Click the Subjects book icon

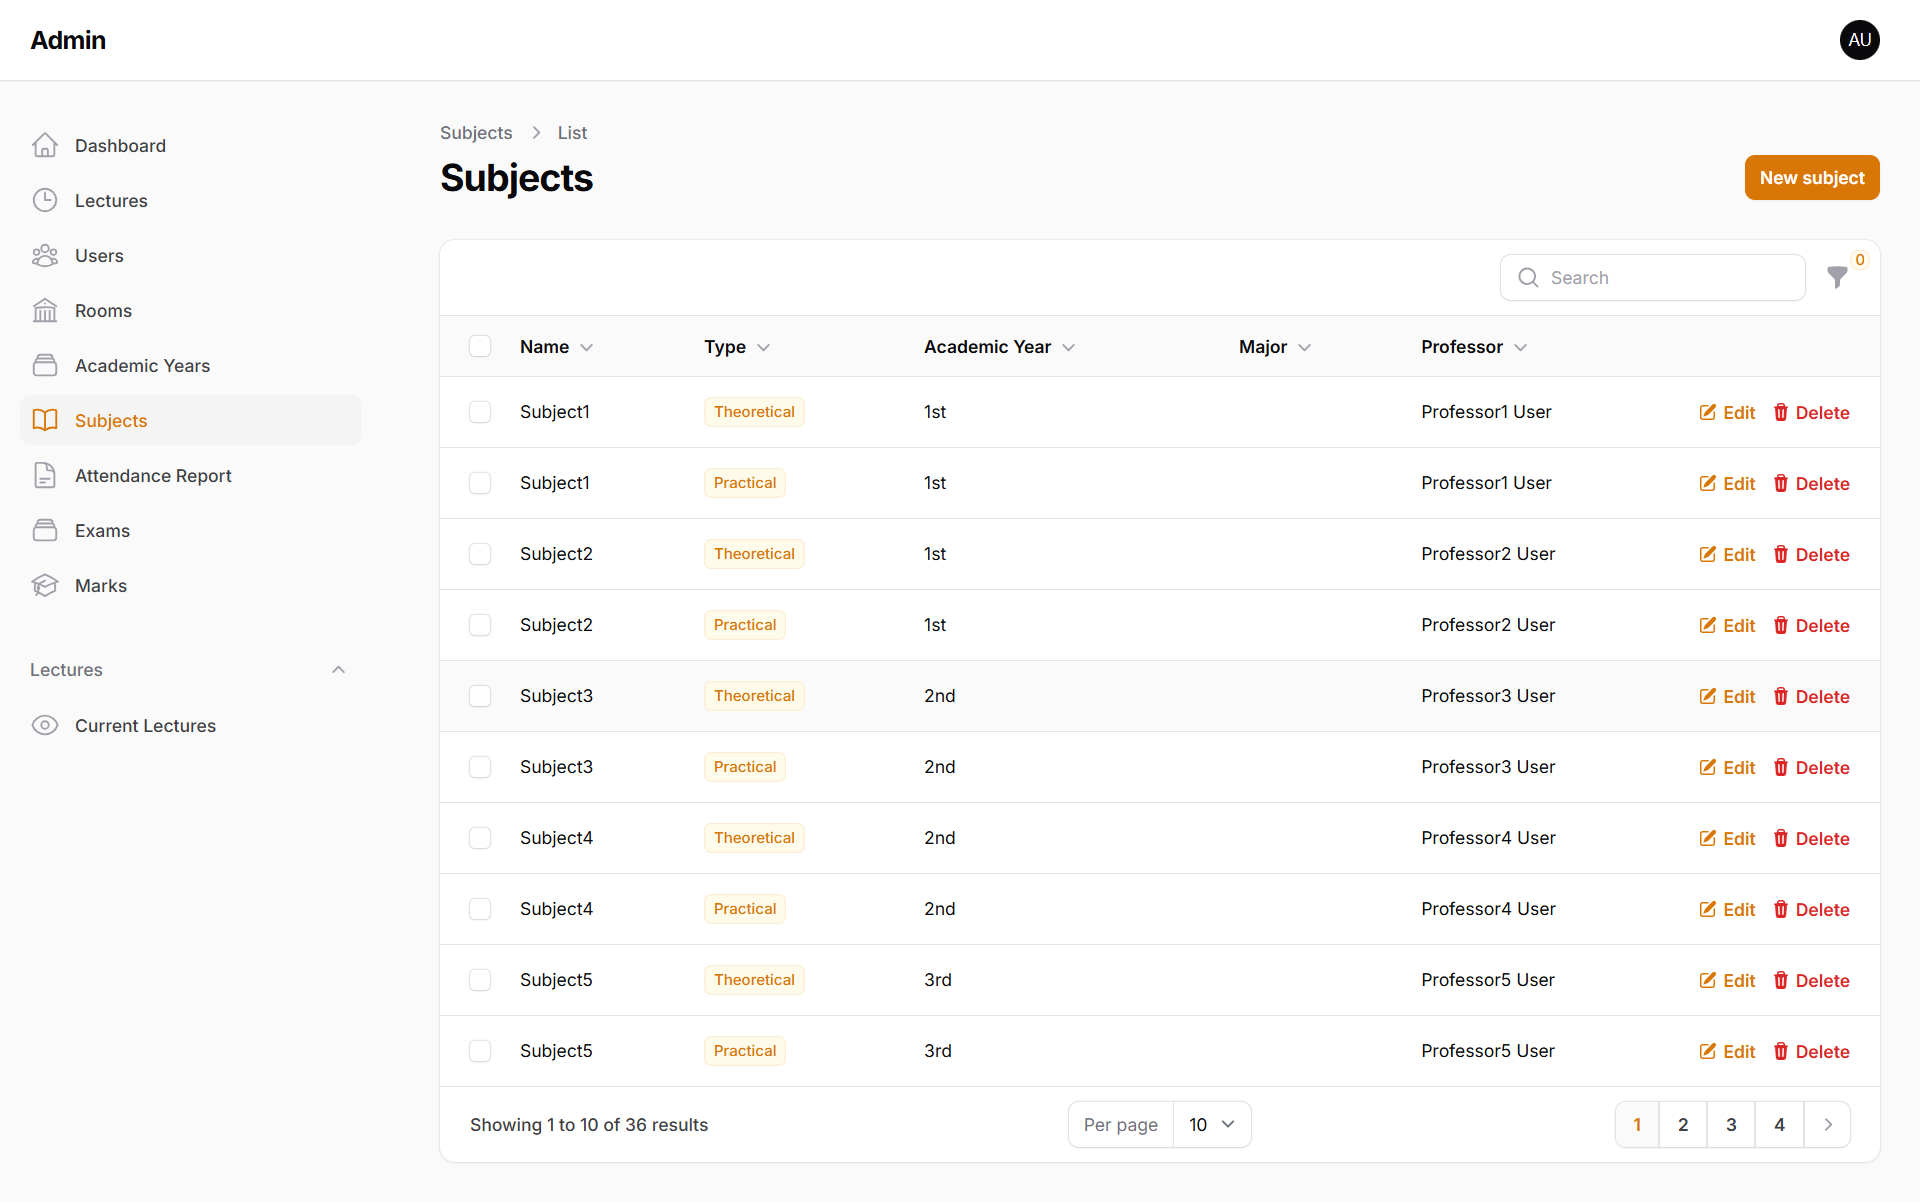45,421
